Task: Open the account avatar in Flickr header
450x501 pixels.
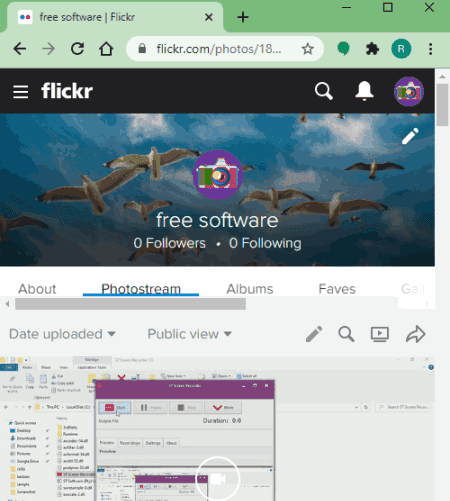Action: (409, 91)
